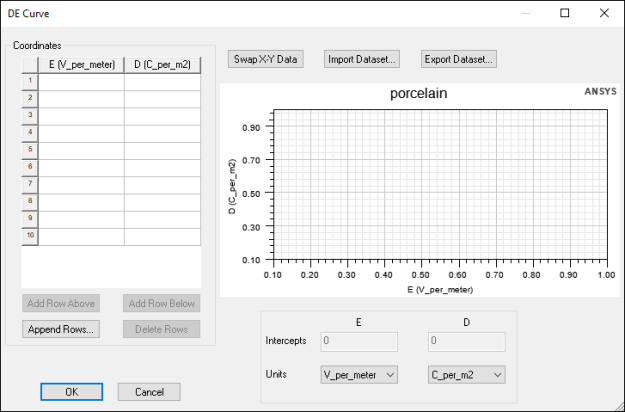Close the DE Curve window
Viewport: 625px width, 412px height.
604,13
